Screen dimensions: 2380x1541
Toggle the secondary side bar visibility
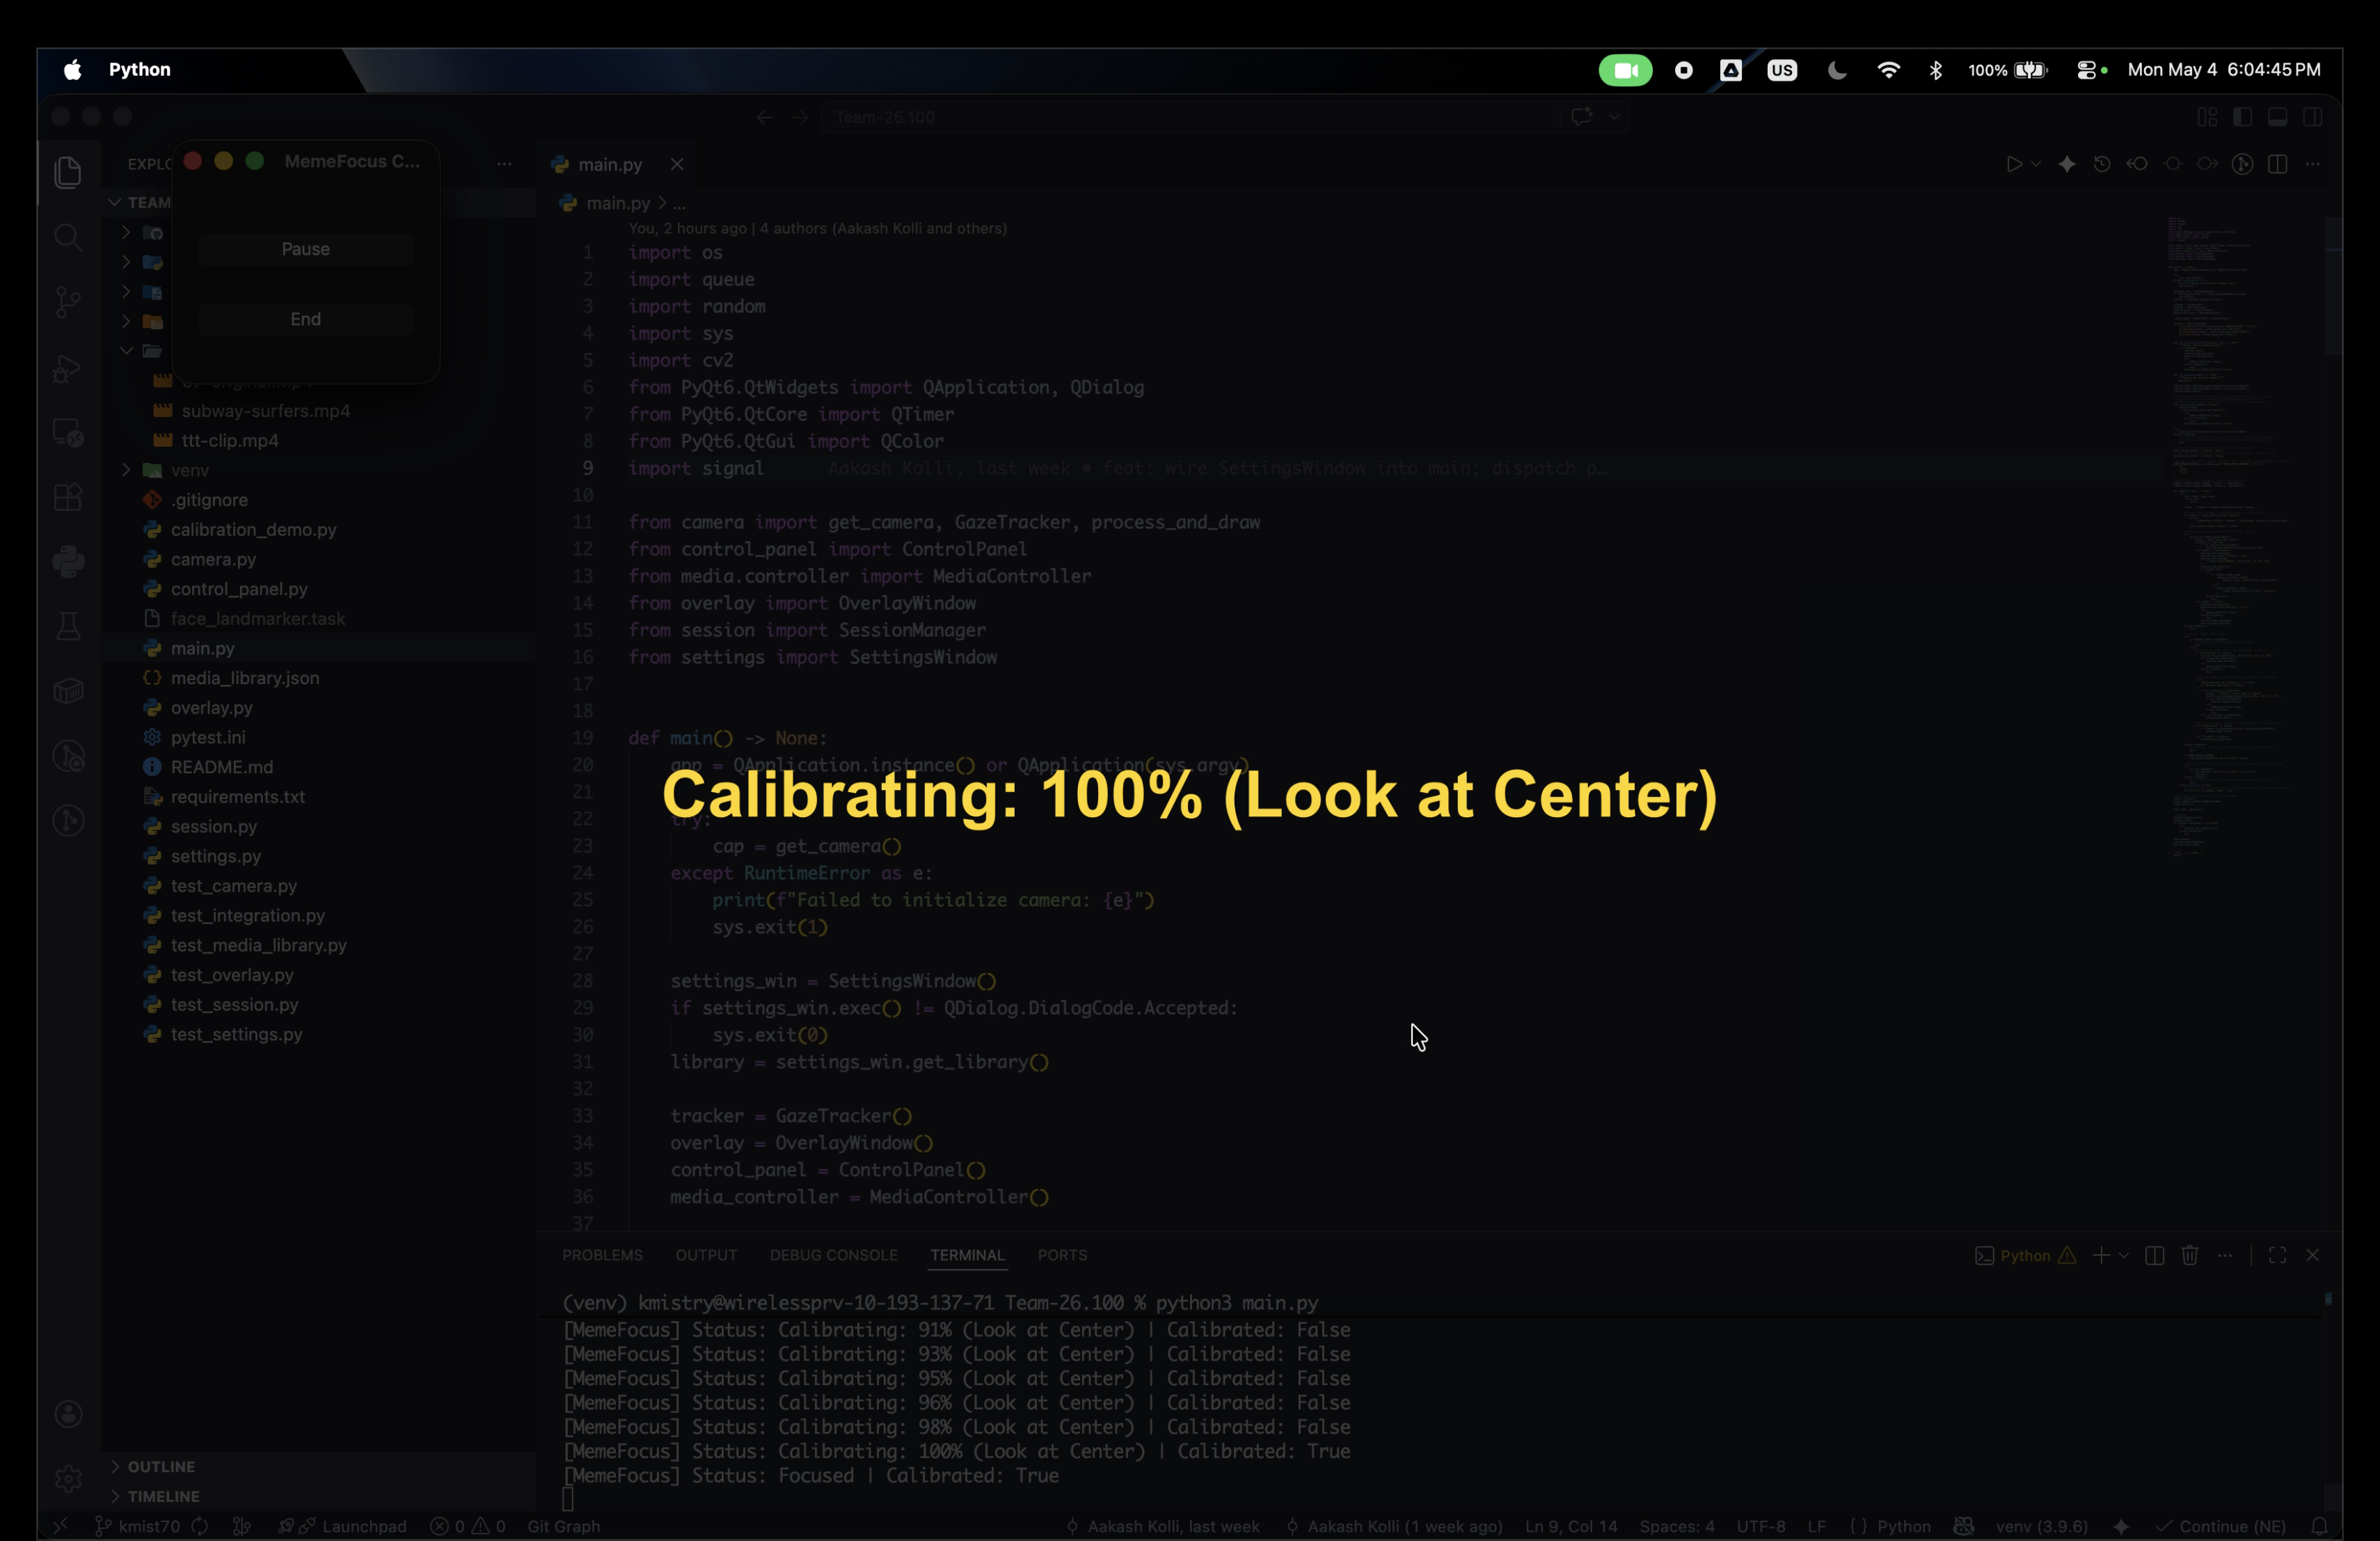click(x=2312, y=117)
